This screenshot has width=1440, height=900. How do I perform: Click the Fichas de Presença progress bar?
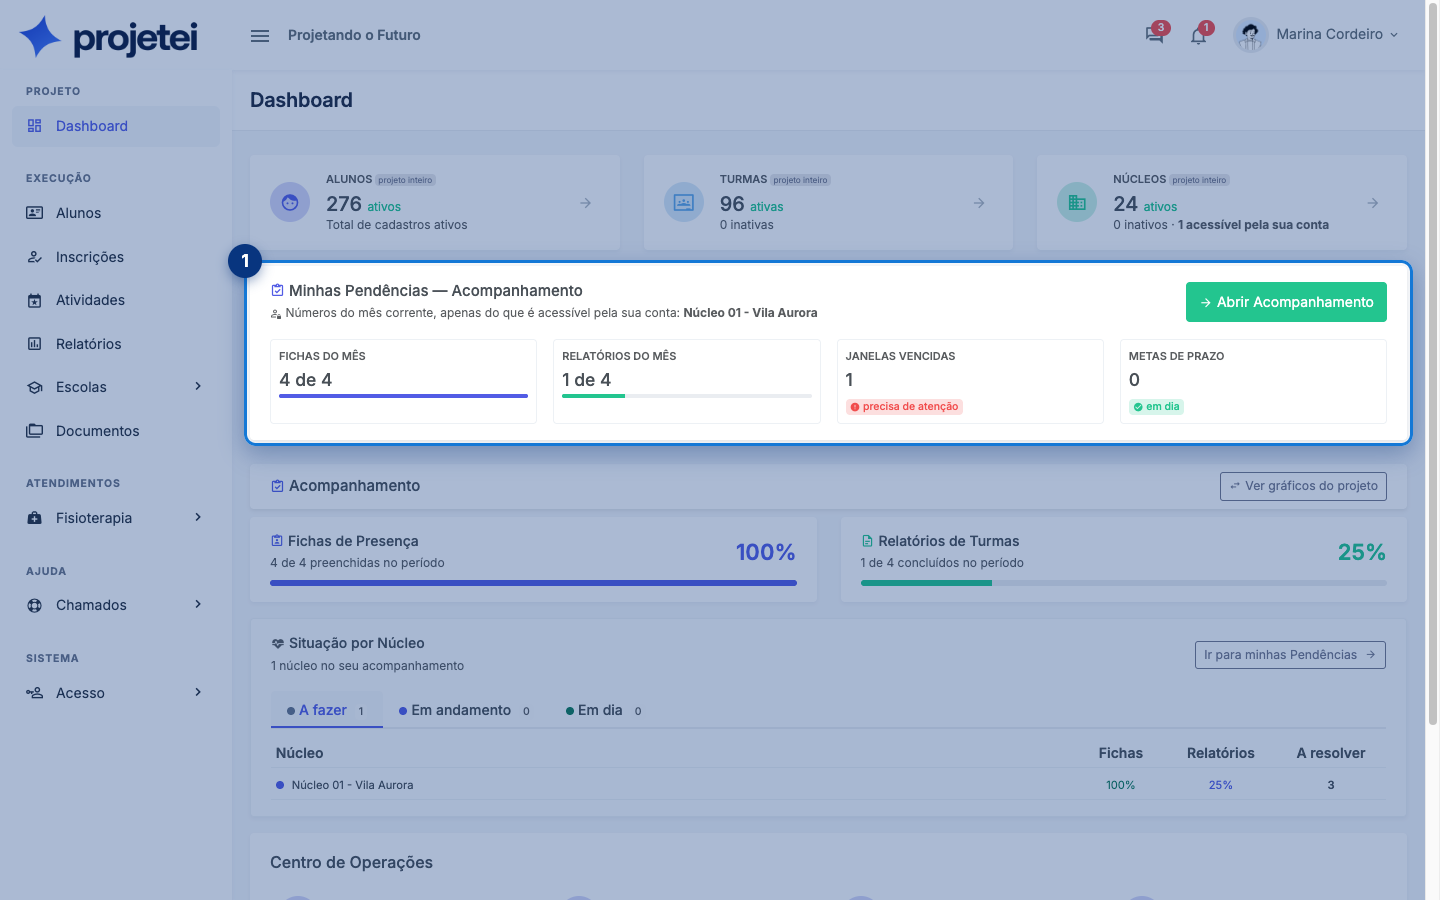(x=533, y=583)
